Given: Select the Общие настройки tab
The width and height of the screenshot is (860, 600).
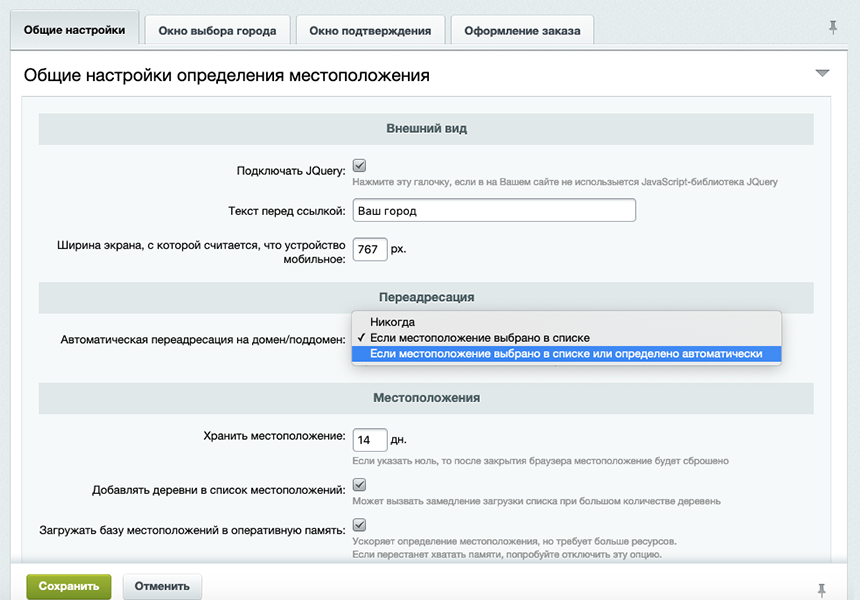Looking at the screenshot, I should point(74,30).
